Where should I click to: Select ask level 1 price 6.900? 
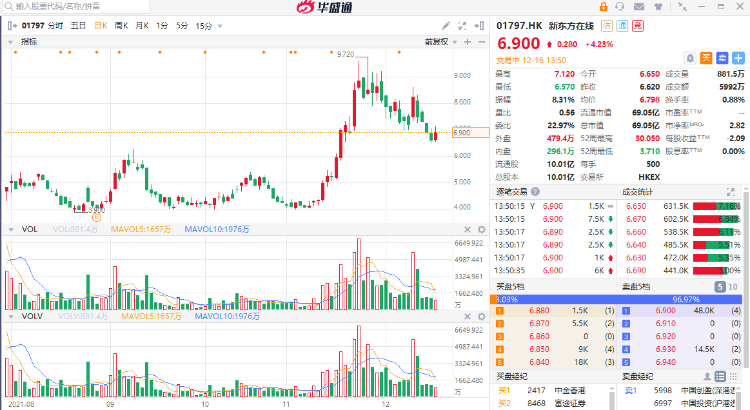coord(665,310)
